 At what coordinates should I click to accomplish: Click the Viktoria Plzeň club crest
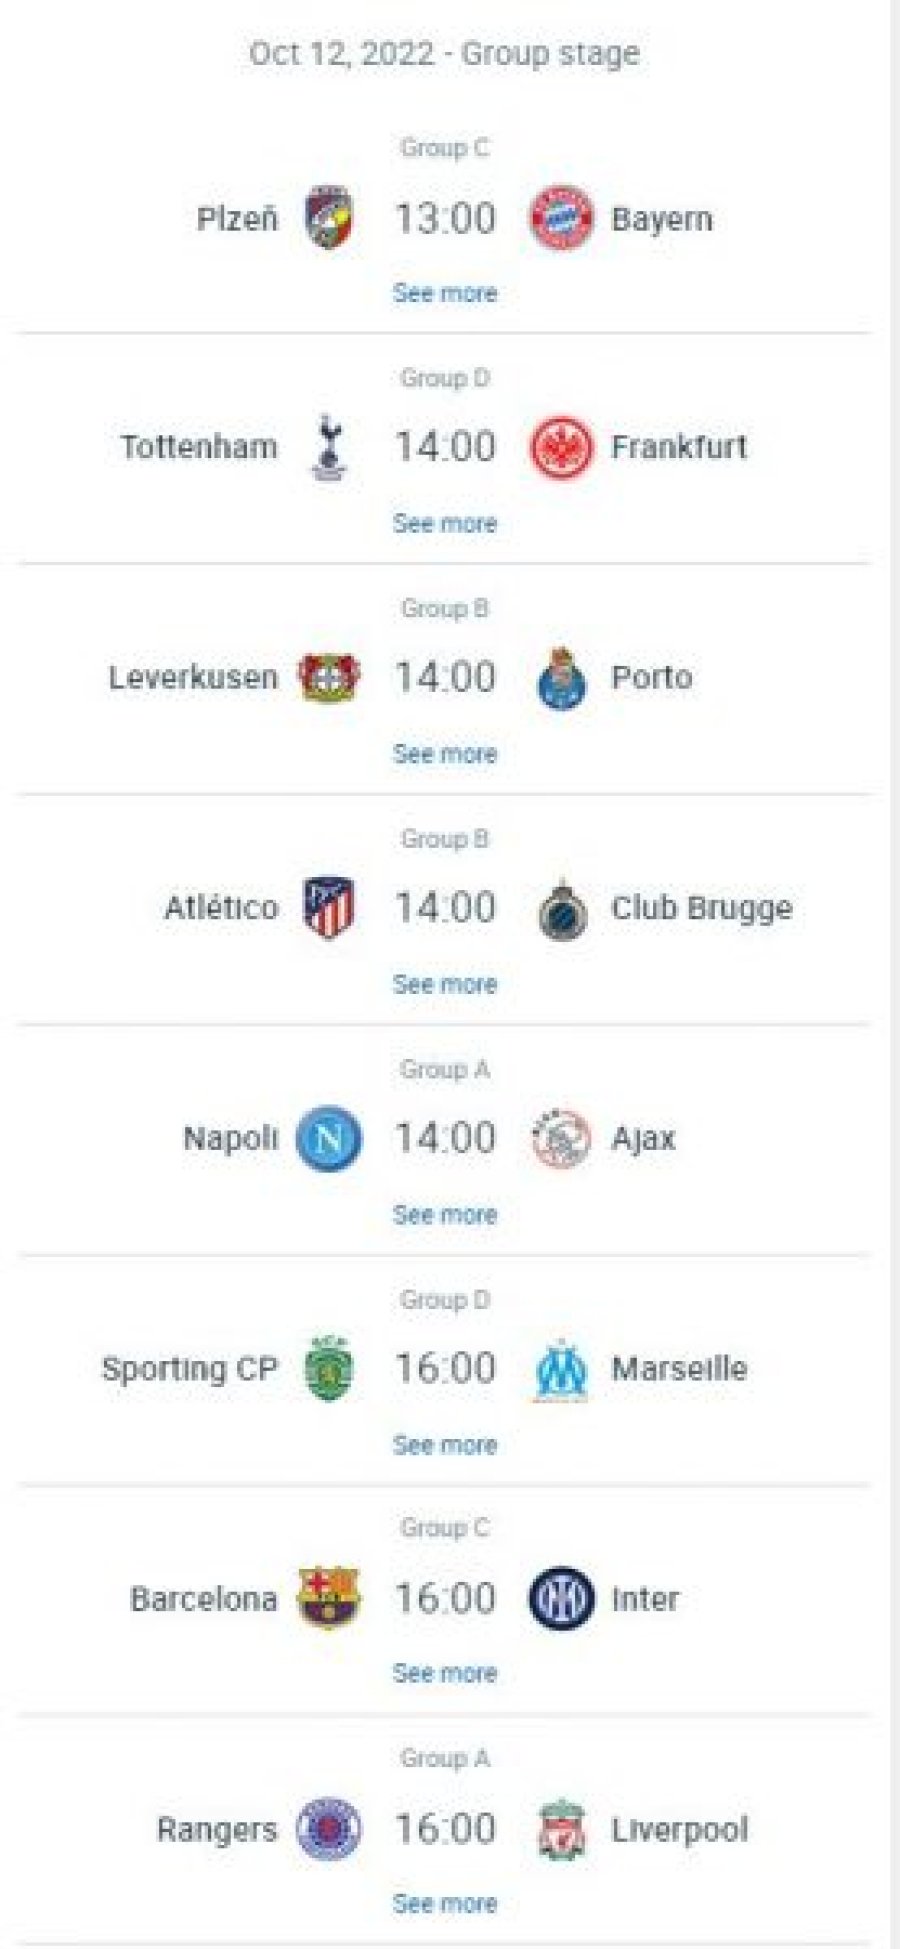coord(329,217)
